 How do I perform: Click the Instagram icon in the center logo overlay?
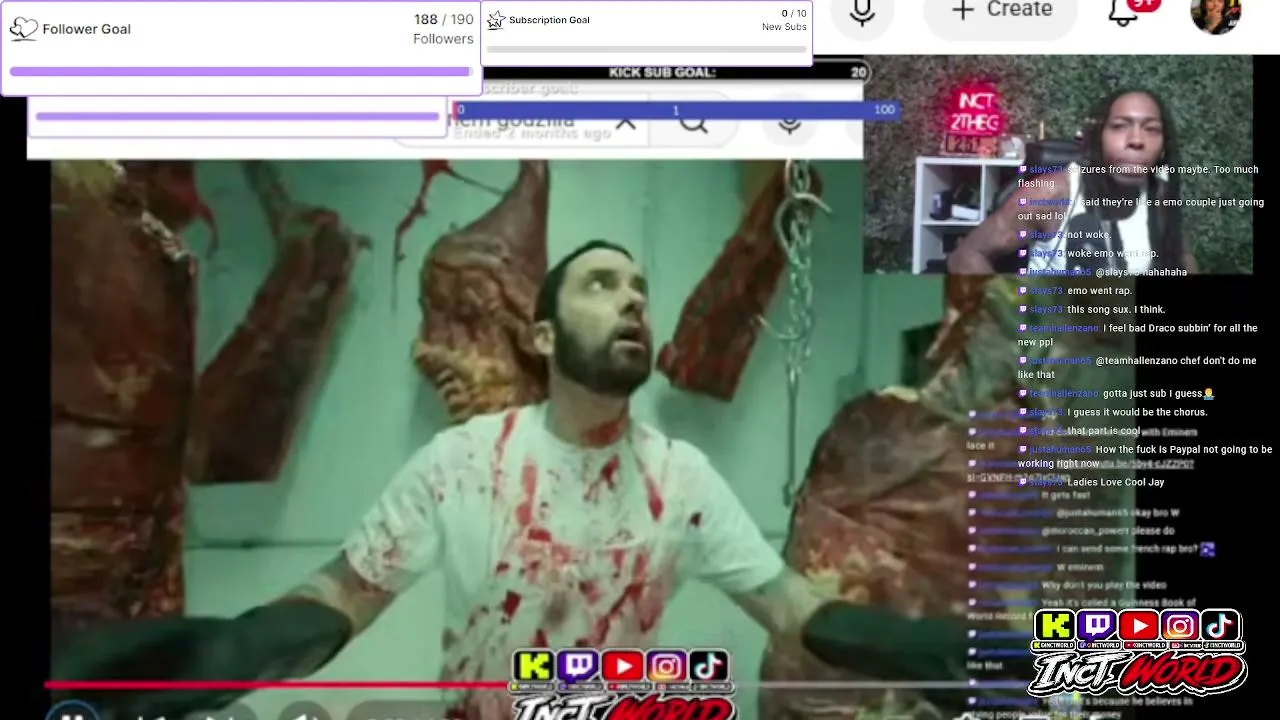click(x=666, y=667)
